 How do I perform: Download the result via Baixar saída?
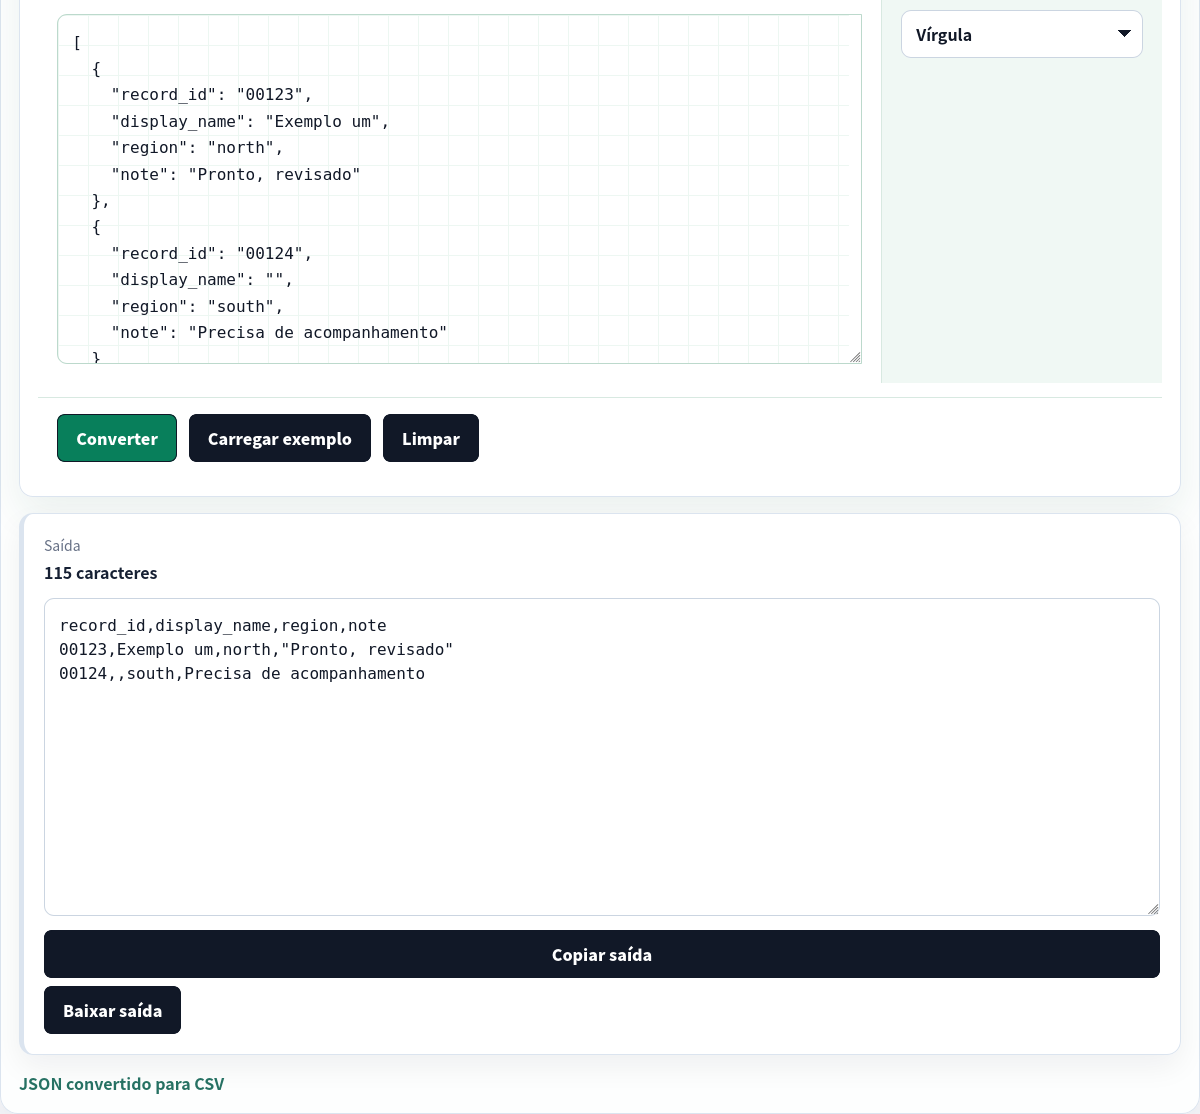click(x=112, y=1010)
